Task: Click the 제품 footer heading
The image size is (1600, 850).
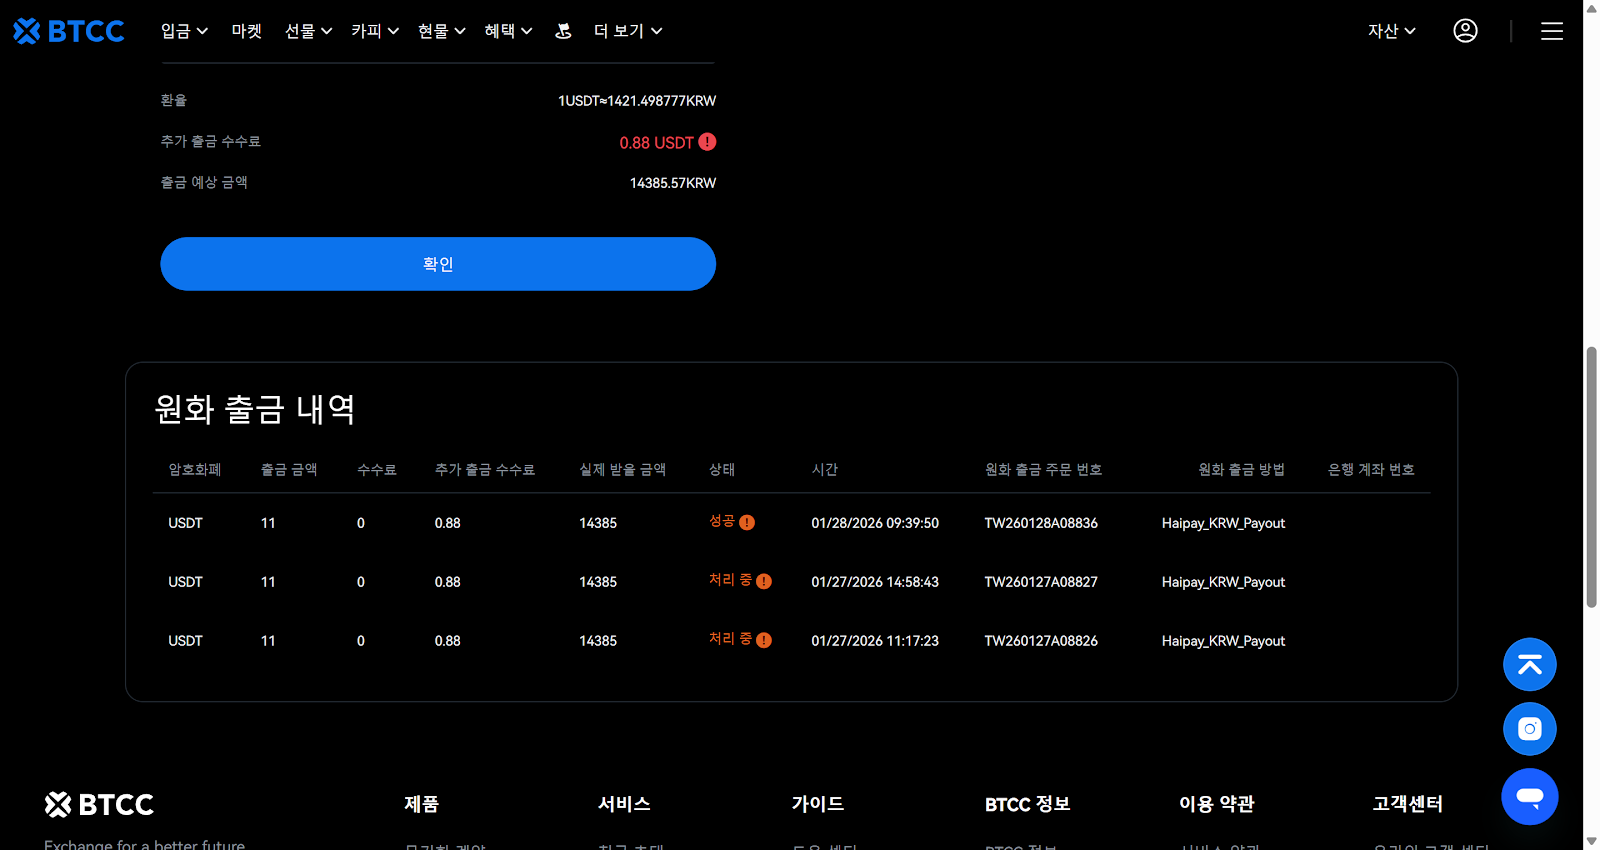Action: pyautogui.click(x=421, y=804)
